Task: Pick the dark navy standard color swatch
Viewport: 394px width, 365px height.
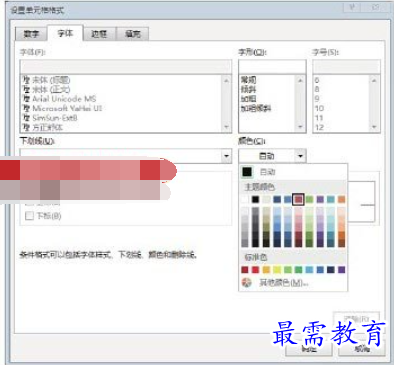Action: coord(331,270)
